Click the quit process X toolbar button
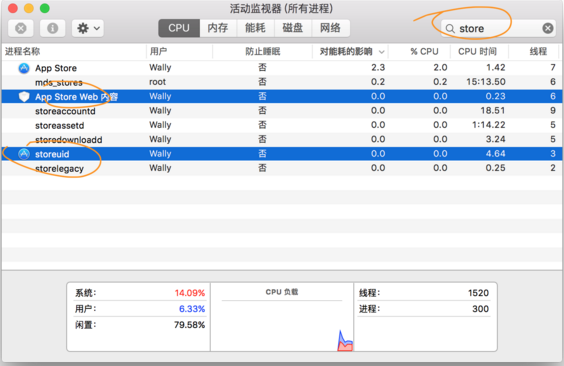 [x=21, y=28]
